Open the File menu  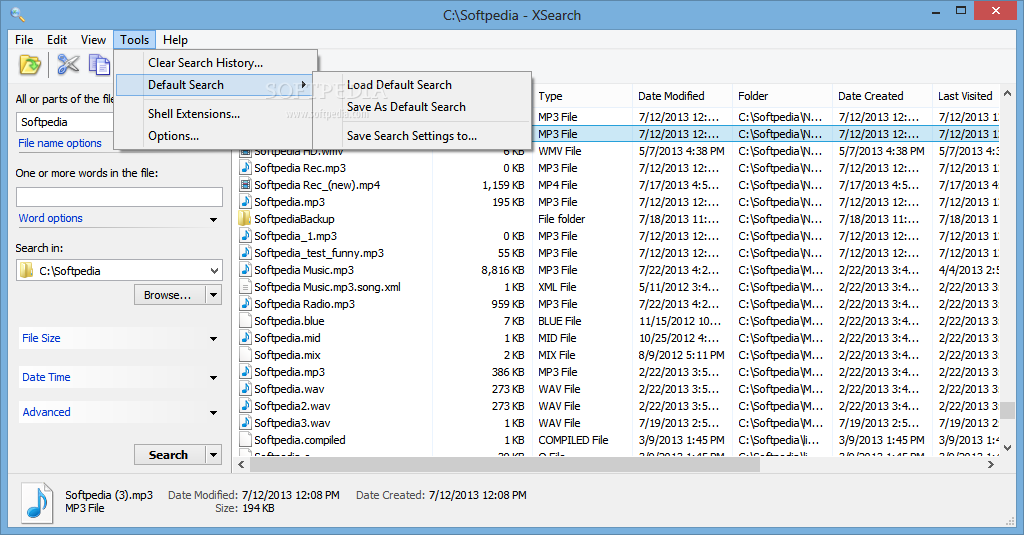[x=24, y=40]
